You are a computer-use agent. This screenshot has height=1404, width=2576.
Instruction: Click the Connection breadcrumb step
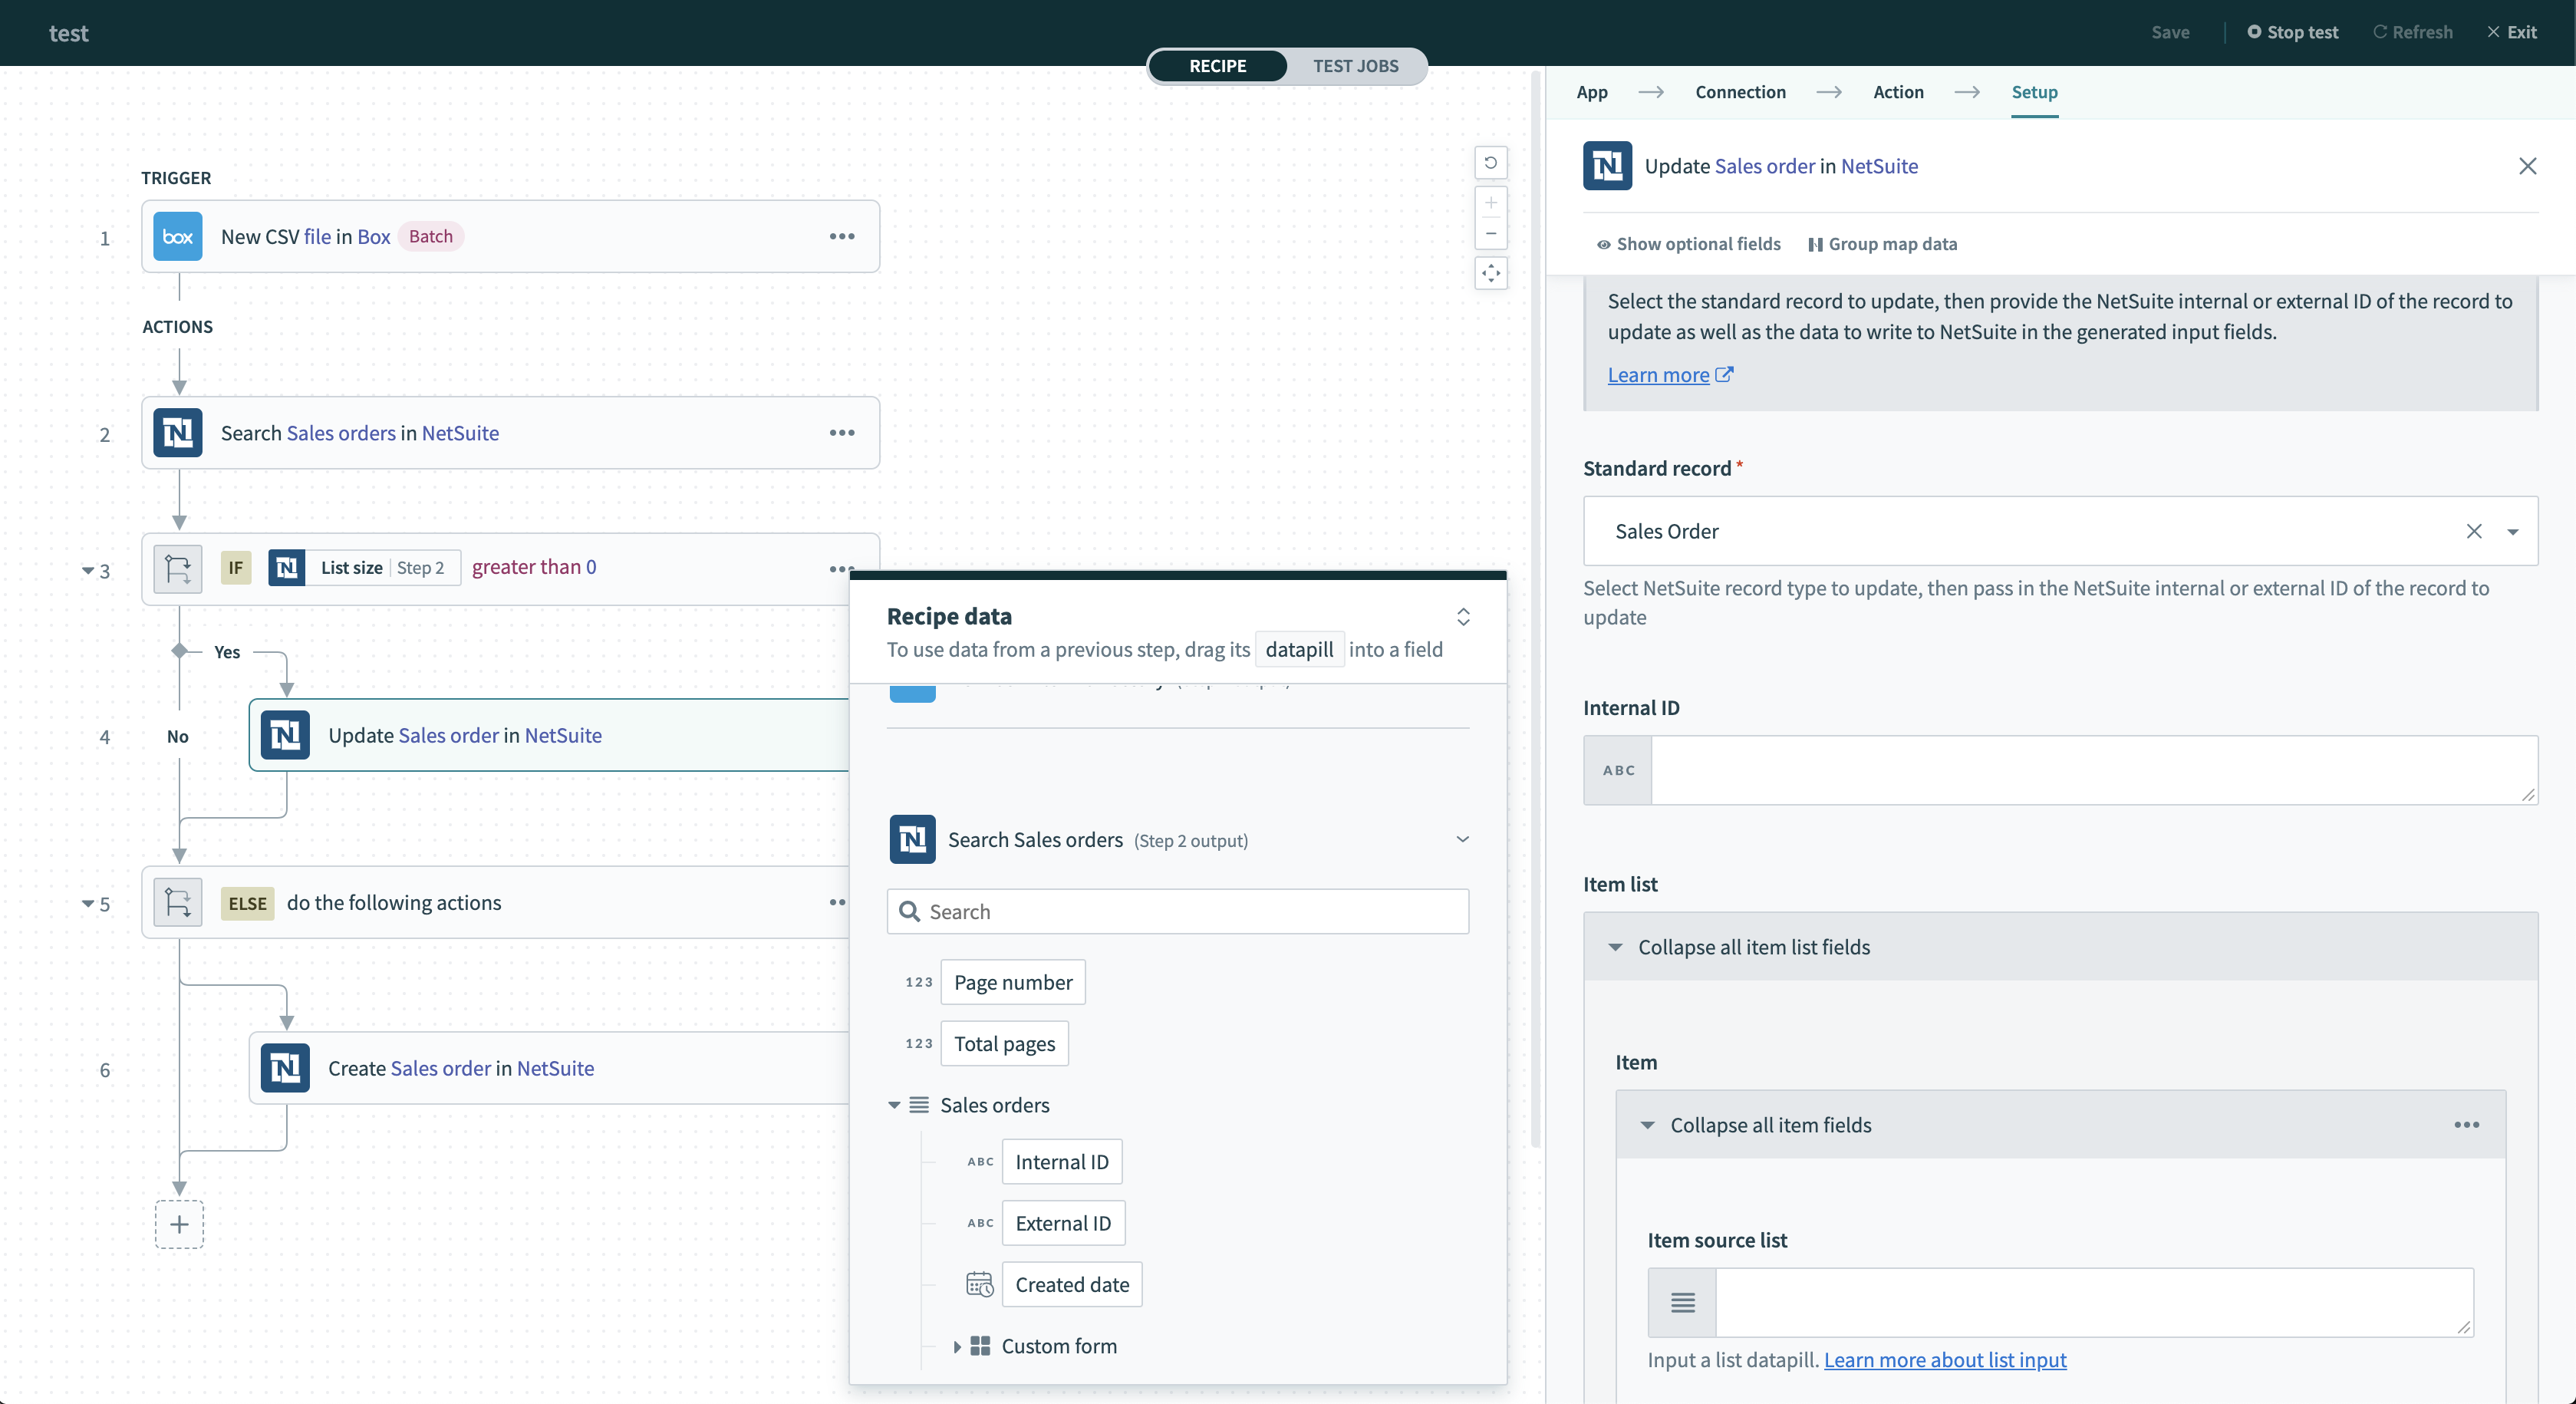1741,91
